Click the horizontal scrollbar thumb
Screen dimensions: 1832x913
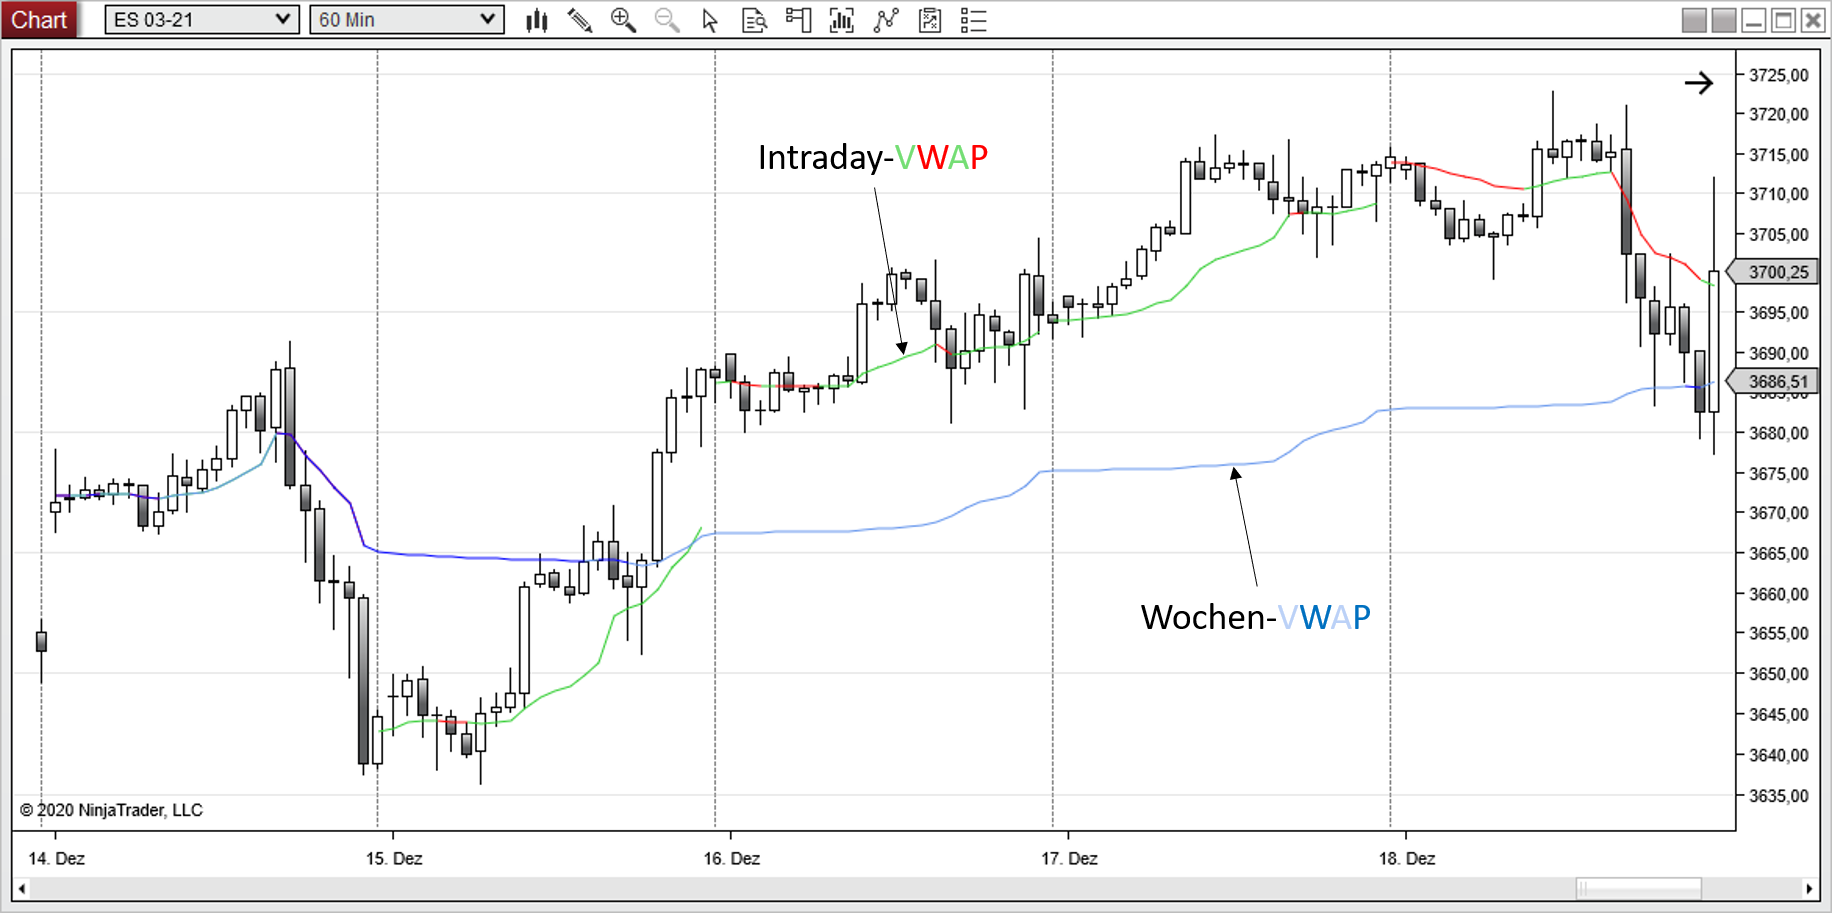[x=1639, y=888]
